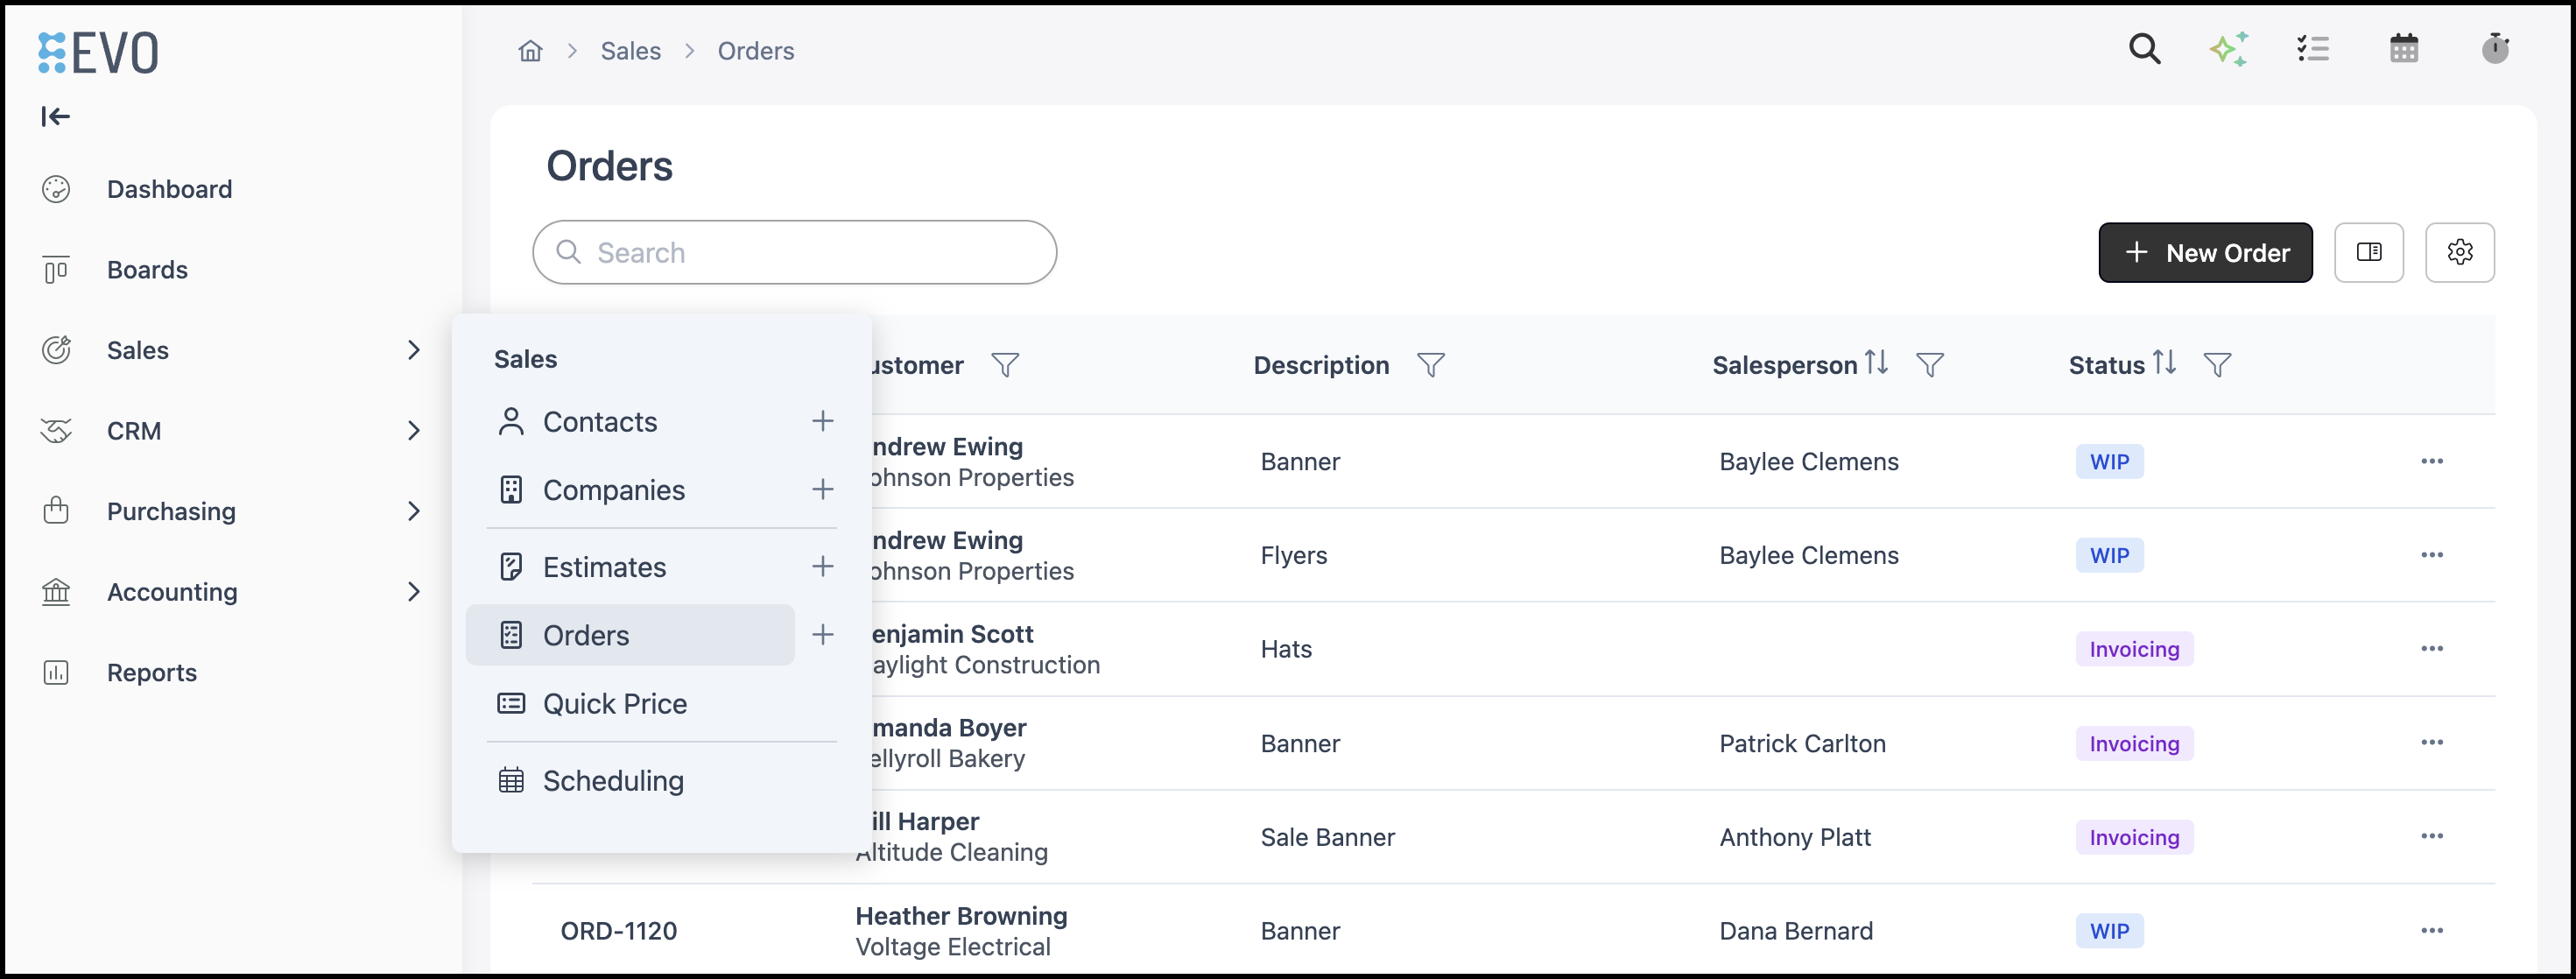Filter the Description column
This screenshot has height=979, width=2576.
click(1431, 365)
